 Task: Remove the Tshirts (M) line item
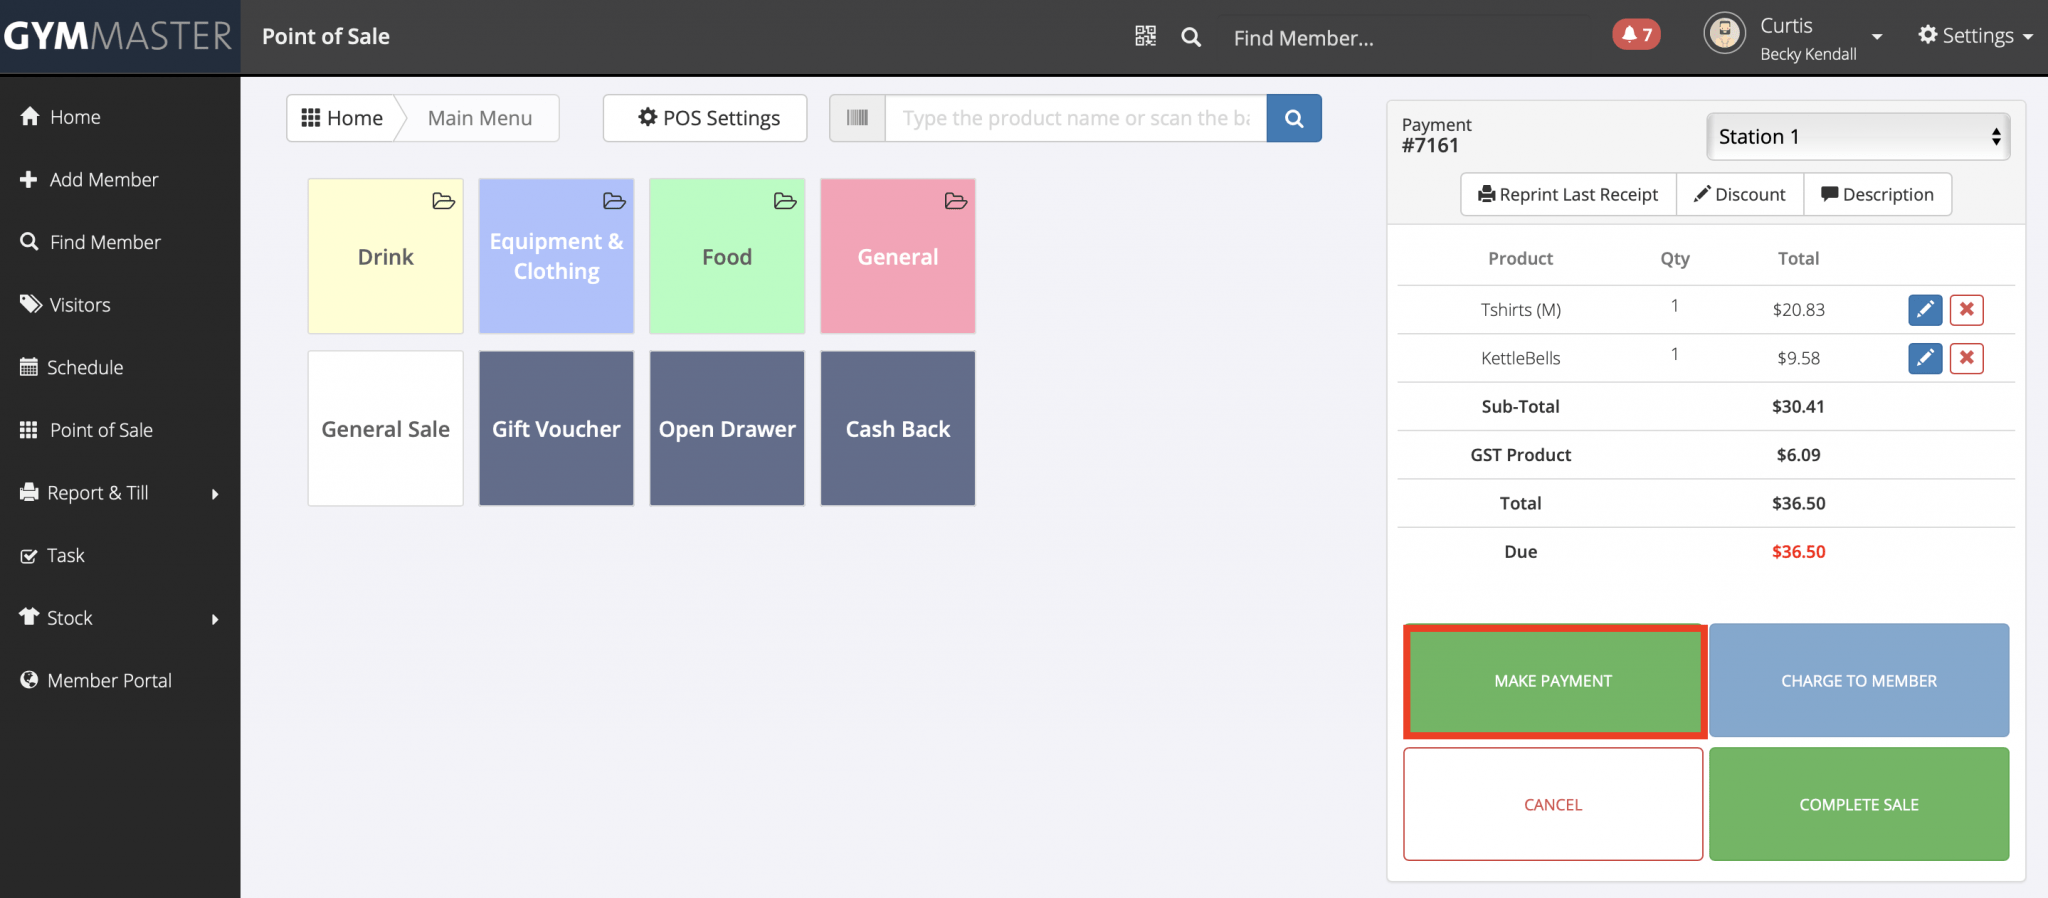1967,309
